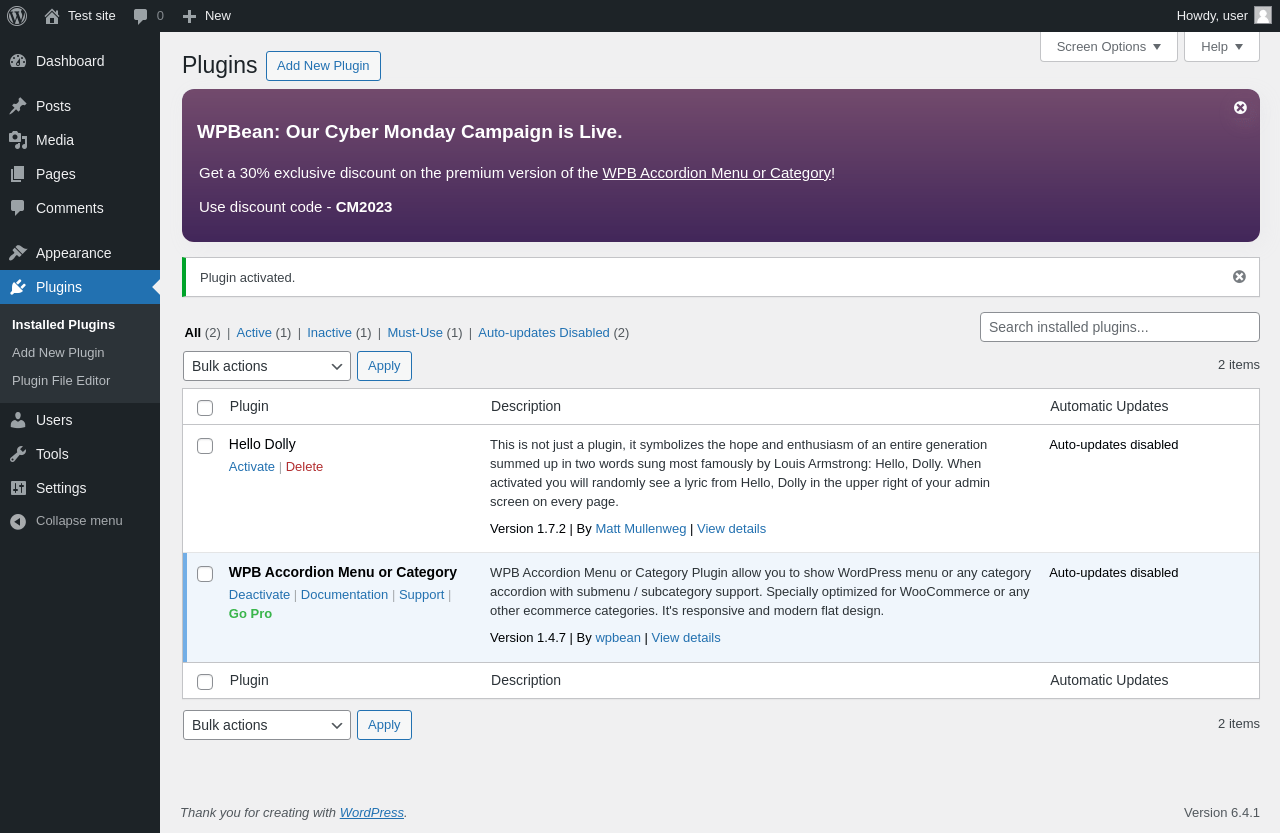Filter plugins by Active
This screenshot has width=1280, height=833.
[254, 332]
